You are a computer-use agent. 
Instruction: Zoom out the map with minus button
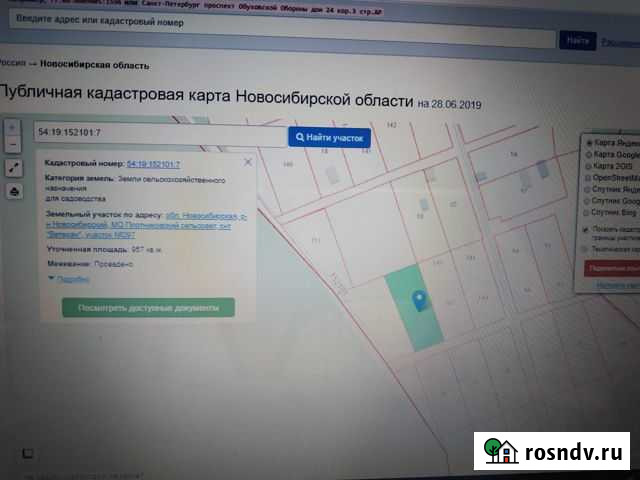pos(13,145)
